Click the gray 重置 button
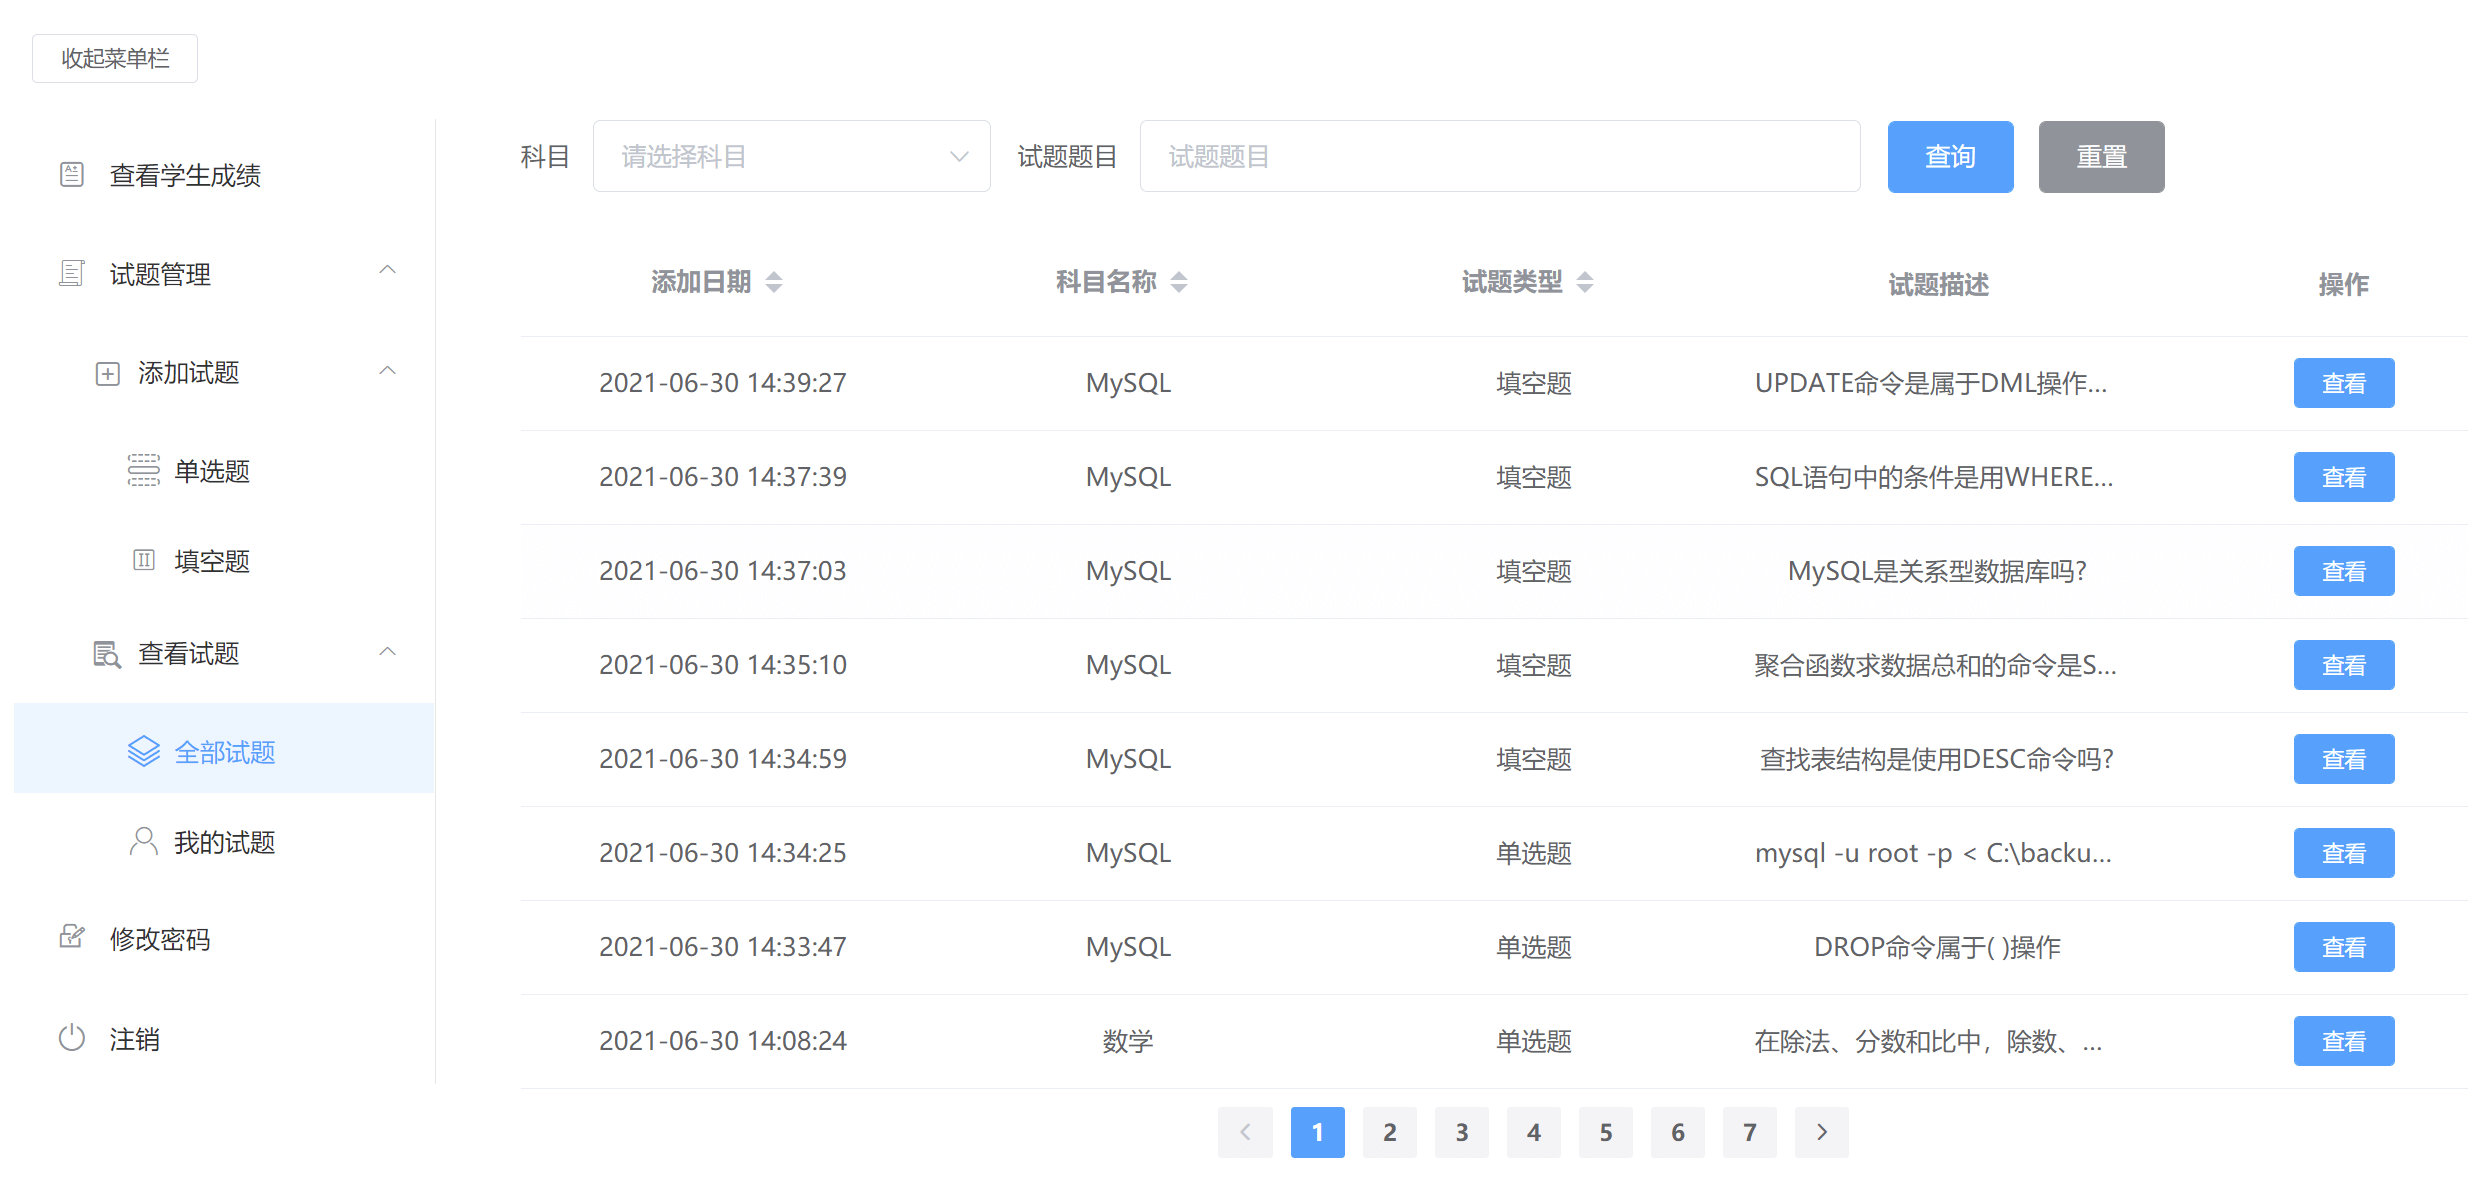This screenshot has height=1188, width=2468. click(x=2101, y=157)
